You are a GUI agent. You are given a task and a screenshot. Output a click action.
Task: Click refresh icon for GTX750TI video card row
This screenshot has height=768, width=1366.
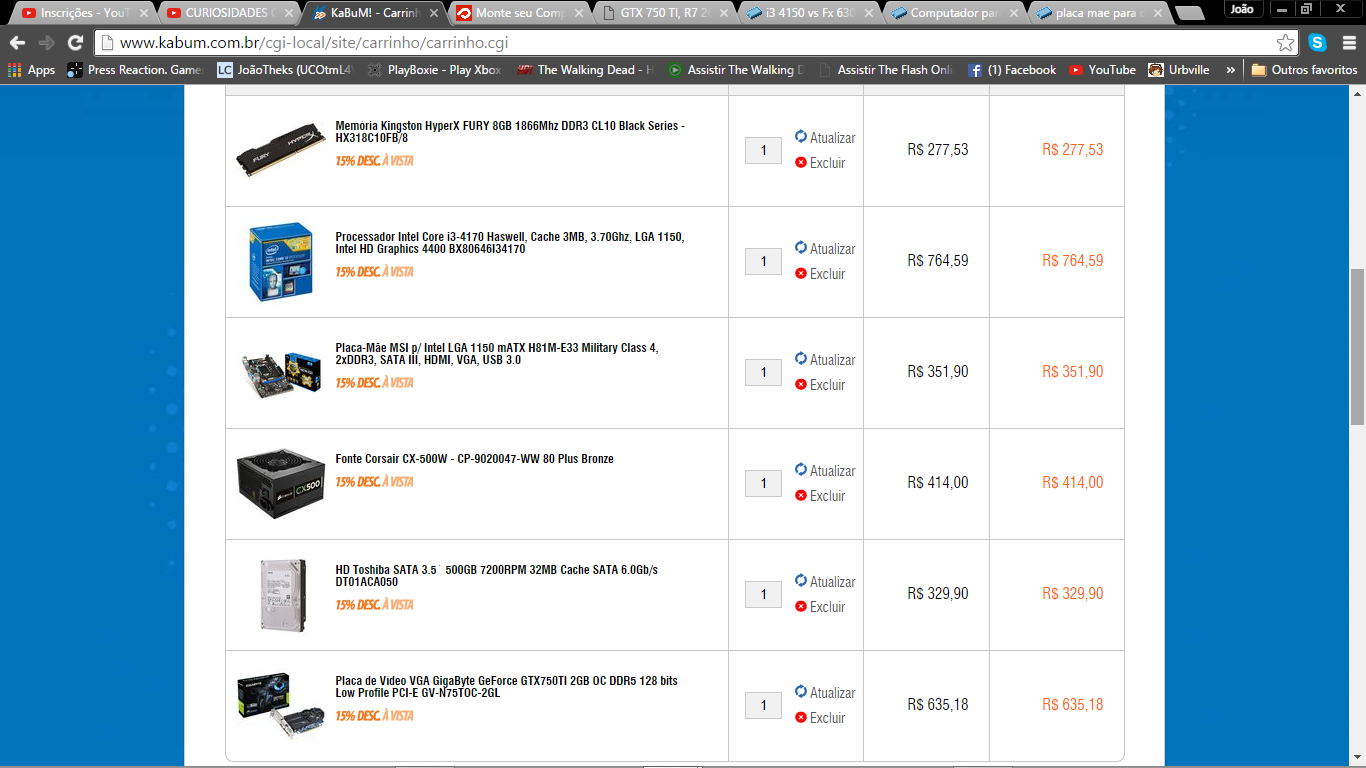coord(801,692)
